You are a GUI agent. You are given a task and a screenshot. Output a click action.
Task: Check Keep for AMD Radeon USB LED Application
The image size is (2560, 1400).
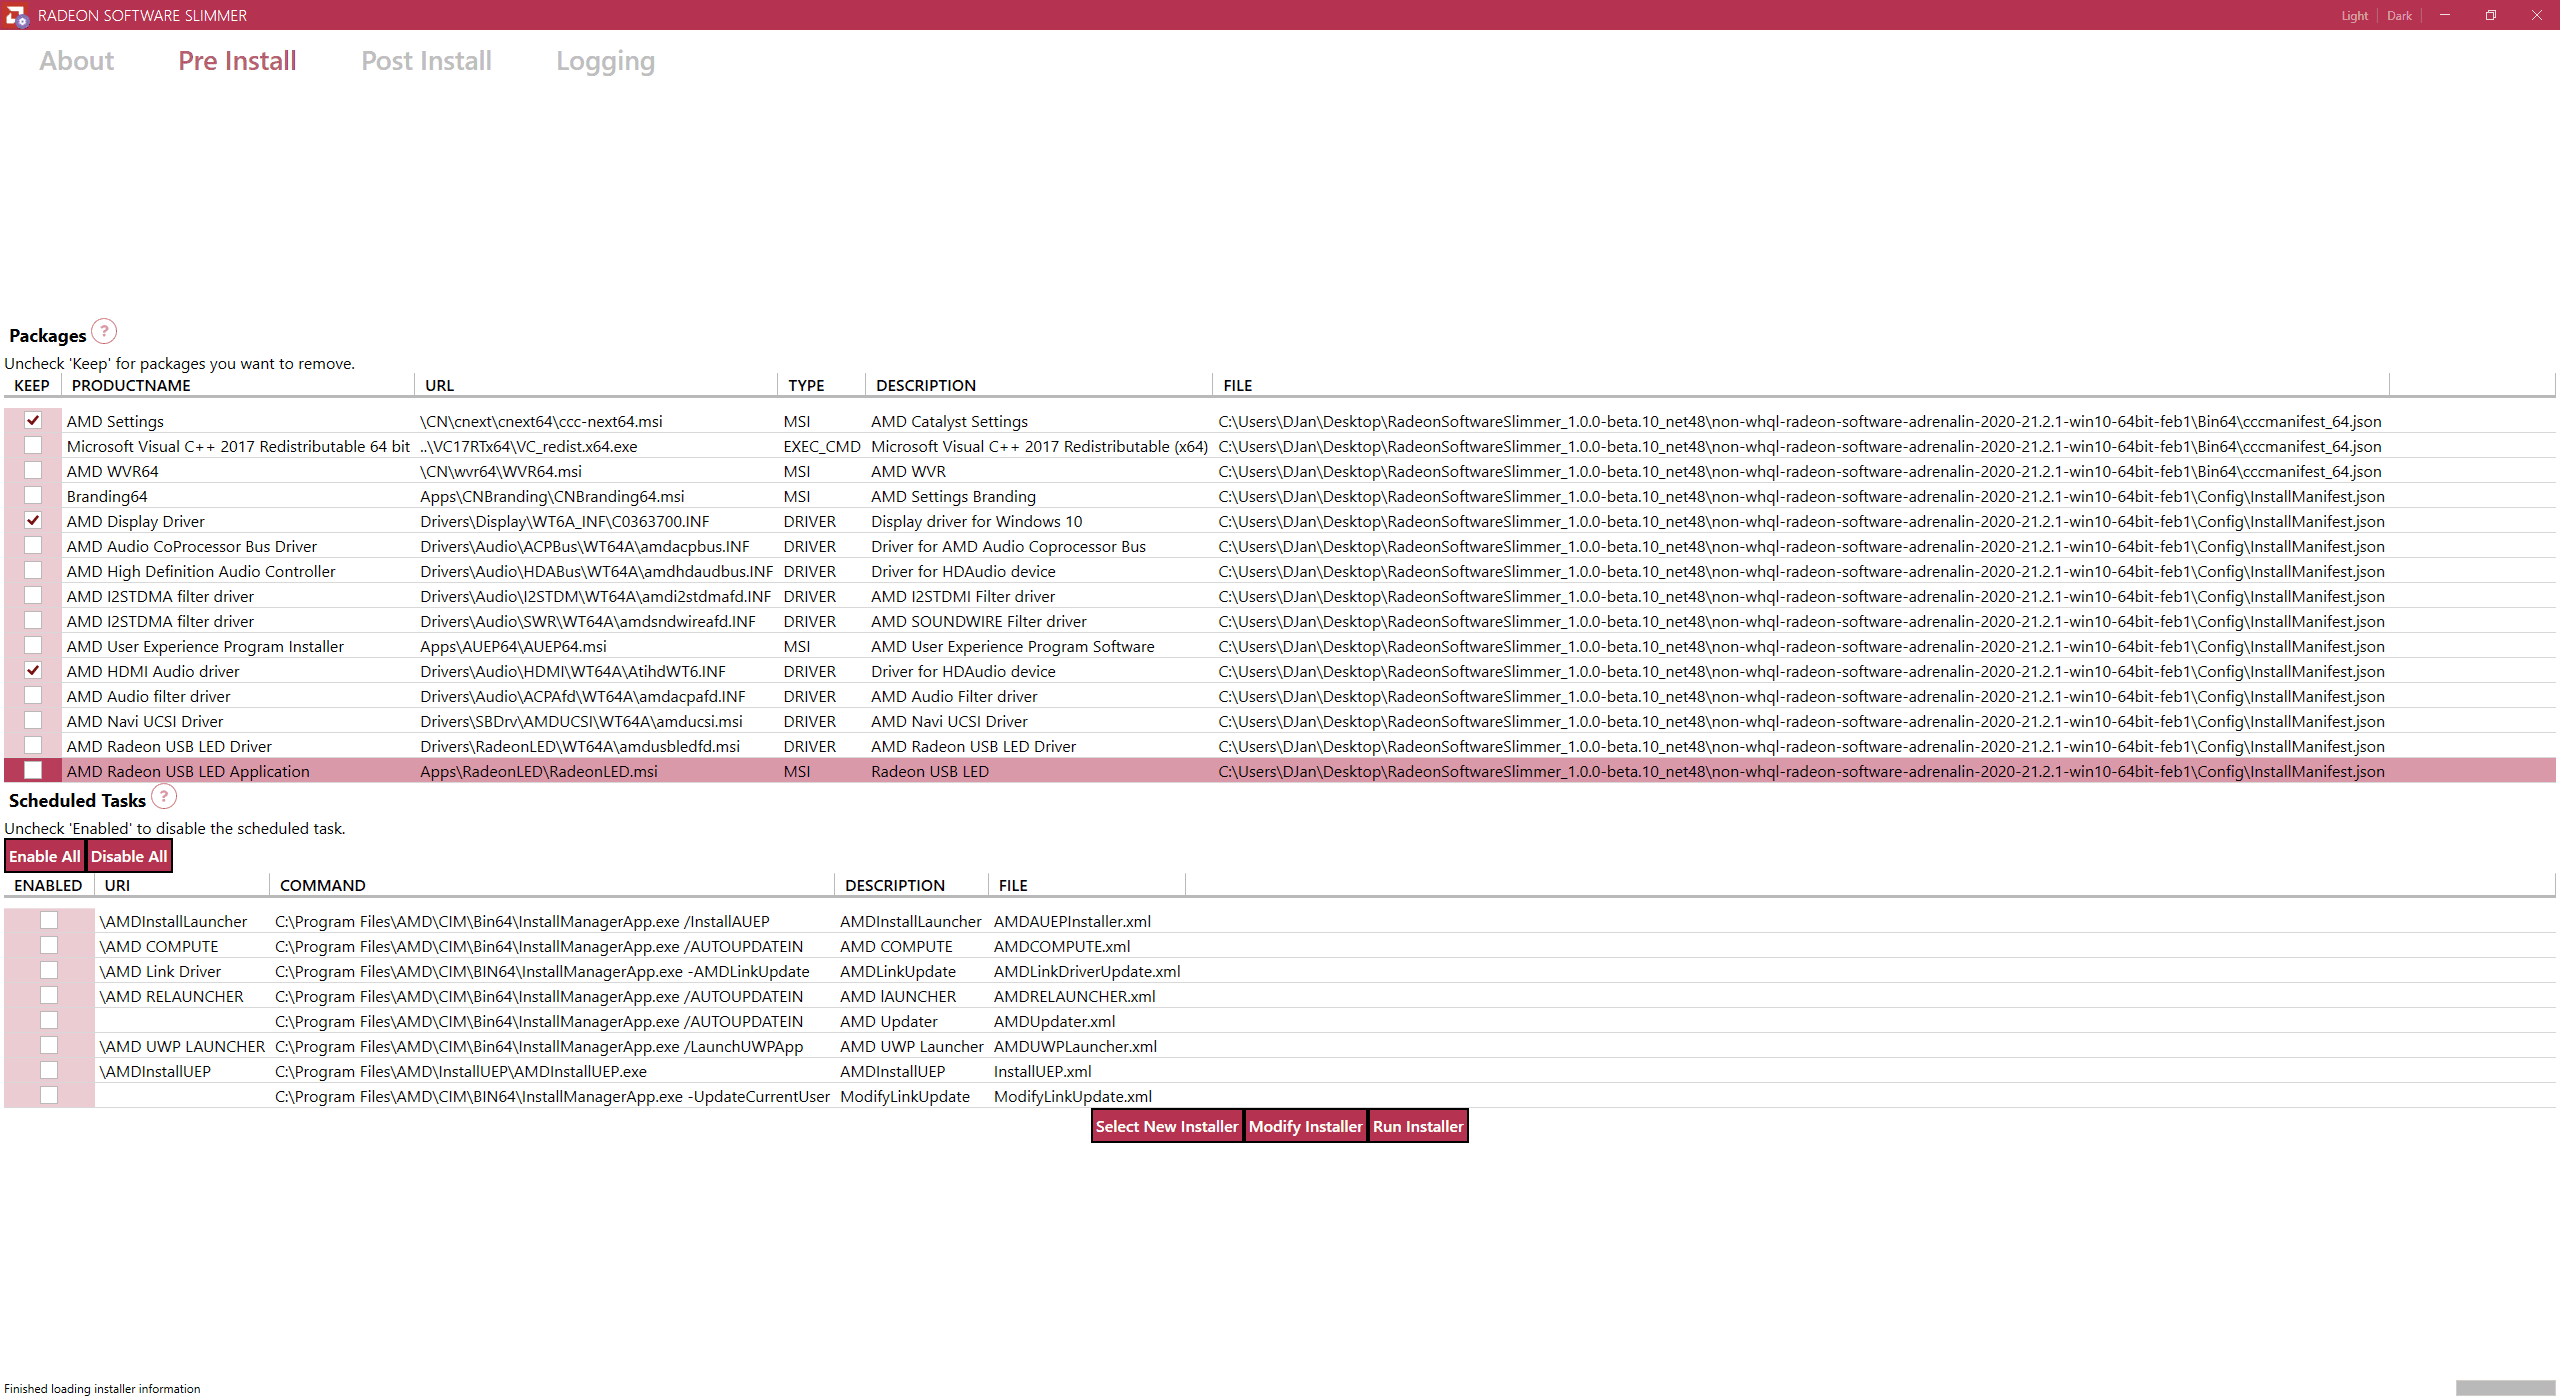pos(33,770)
